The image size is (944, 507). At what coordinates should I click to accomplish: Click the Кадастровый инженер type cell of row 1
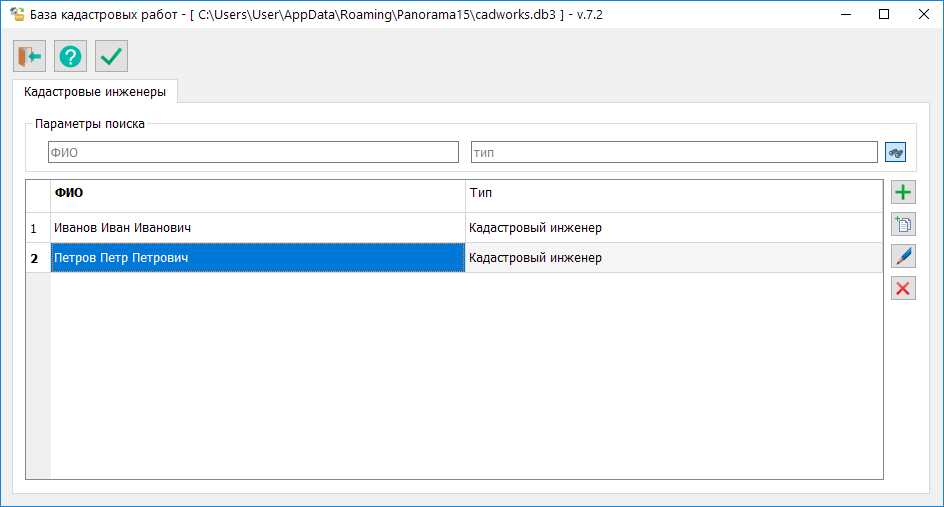point(673,228)
